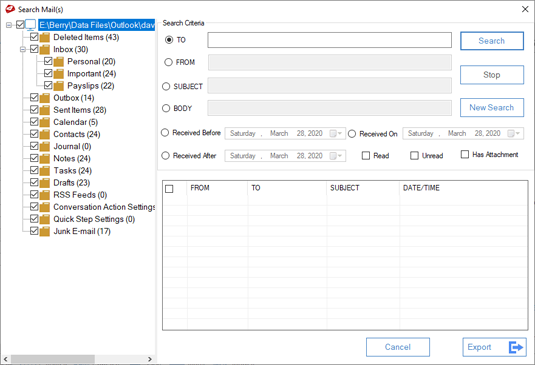The width and height of the screenshot is (535, 366).
Task: Click the Important folder icon
Action: click(x=59, y=74)
